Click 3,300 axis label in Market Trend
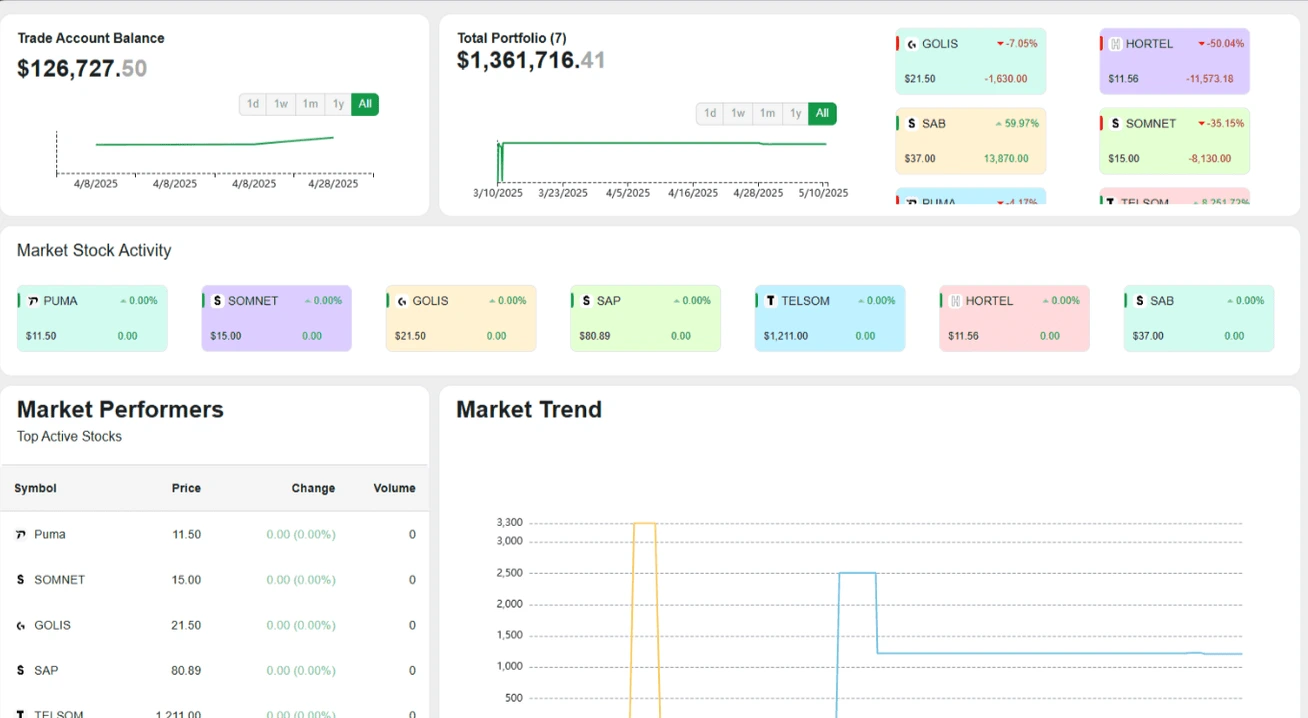 pyautogui.click(x=510, y=522)
